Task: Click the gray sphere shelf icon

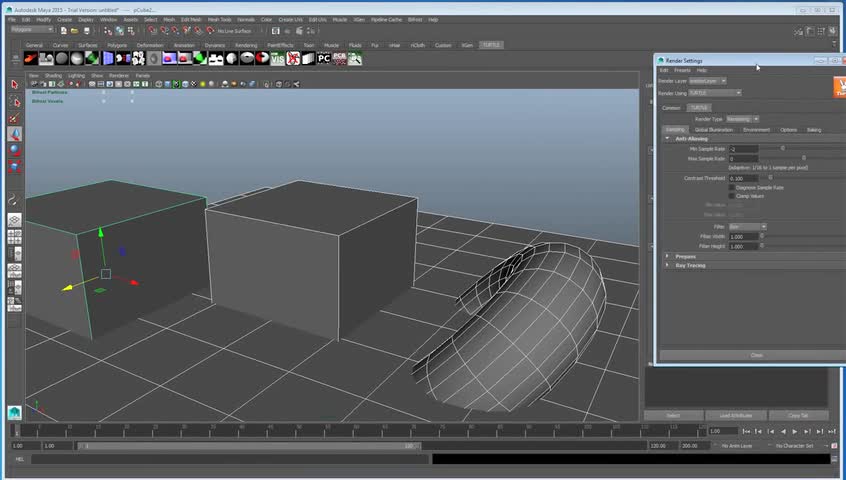Action: tap(62, 58)
